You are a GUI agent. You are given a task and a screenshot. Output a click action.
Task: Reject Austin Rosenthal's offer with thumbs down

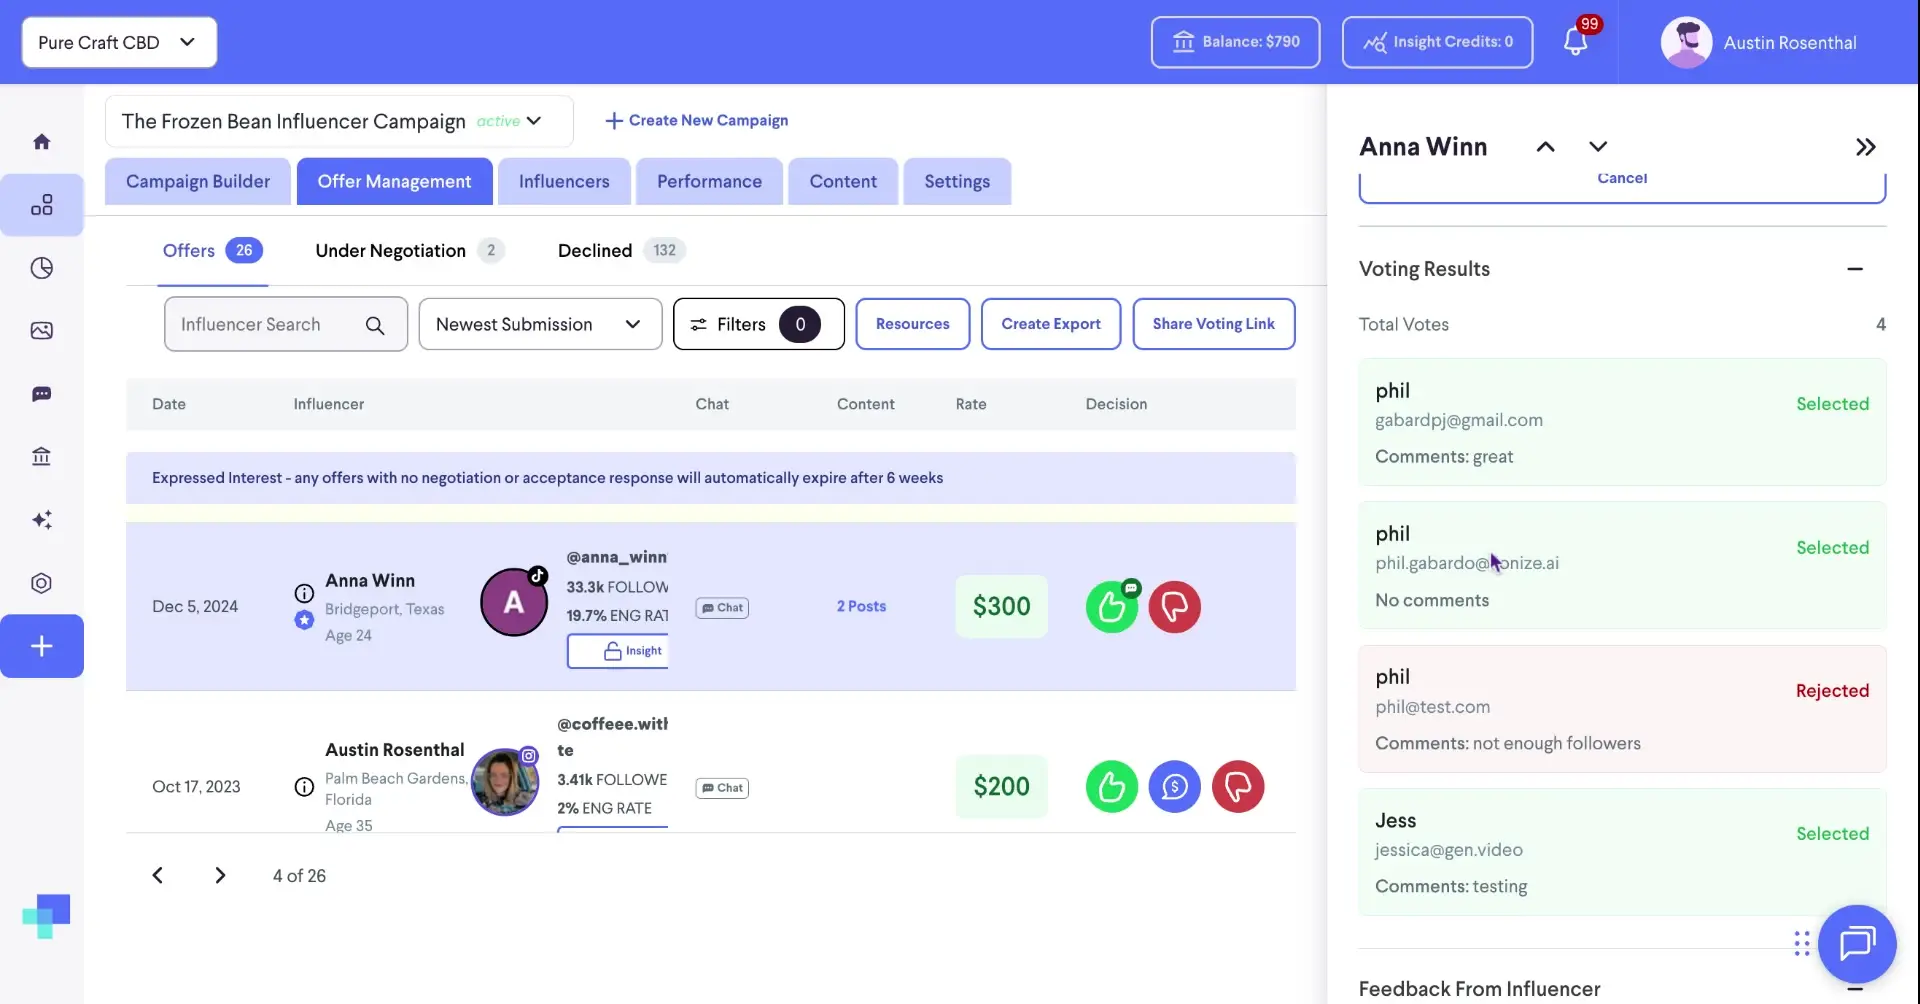(1238, 787)
